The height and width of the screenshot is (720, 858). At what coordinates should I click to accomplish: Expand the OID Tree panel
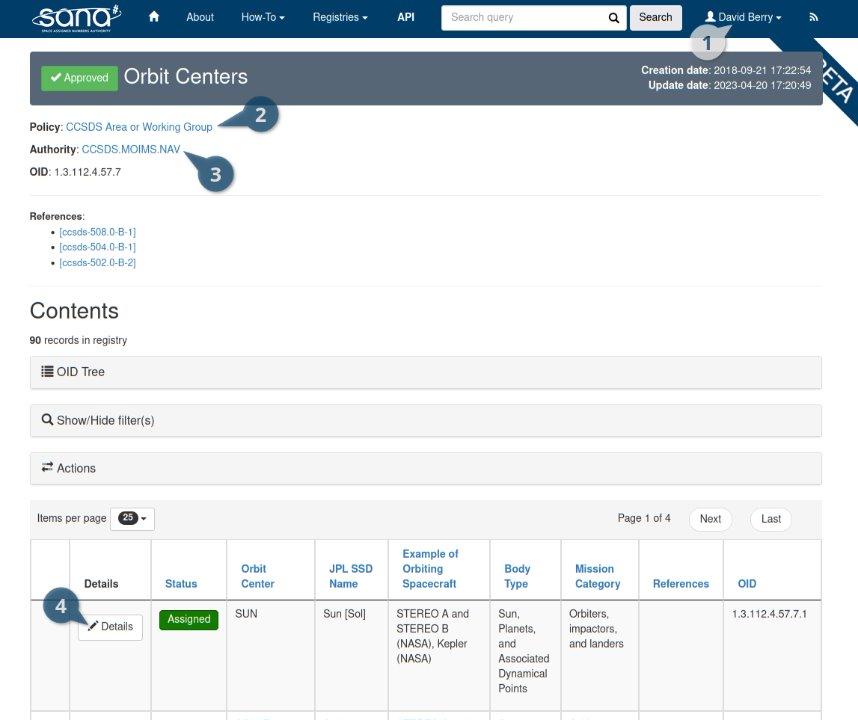point(73,372)
